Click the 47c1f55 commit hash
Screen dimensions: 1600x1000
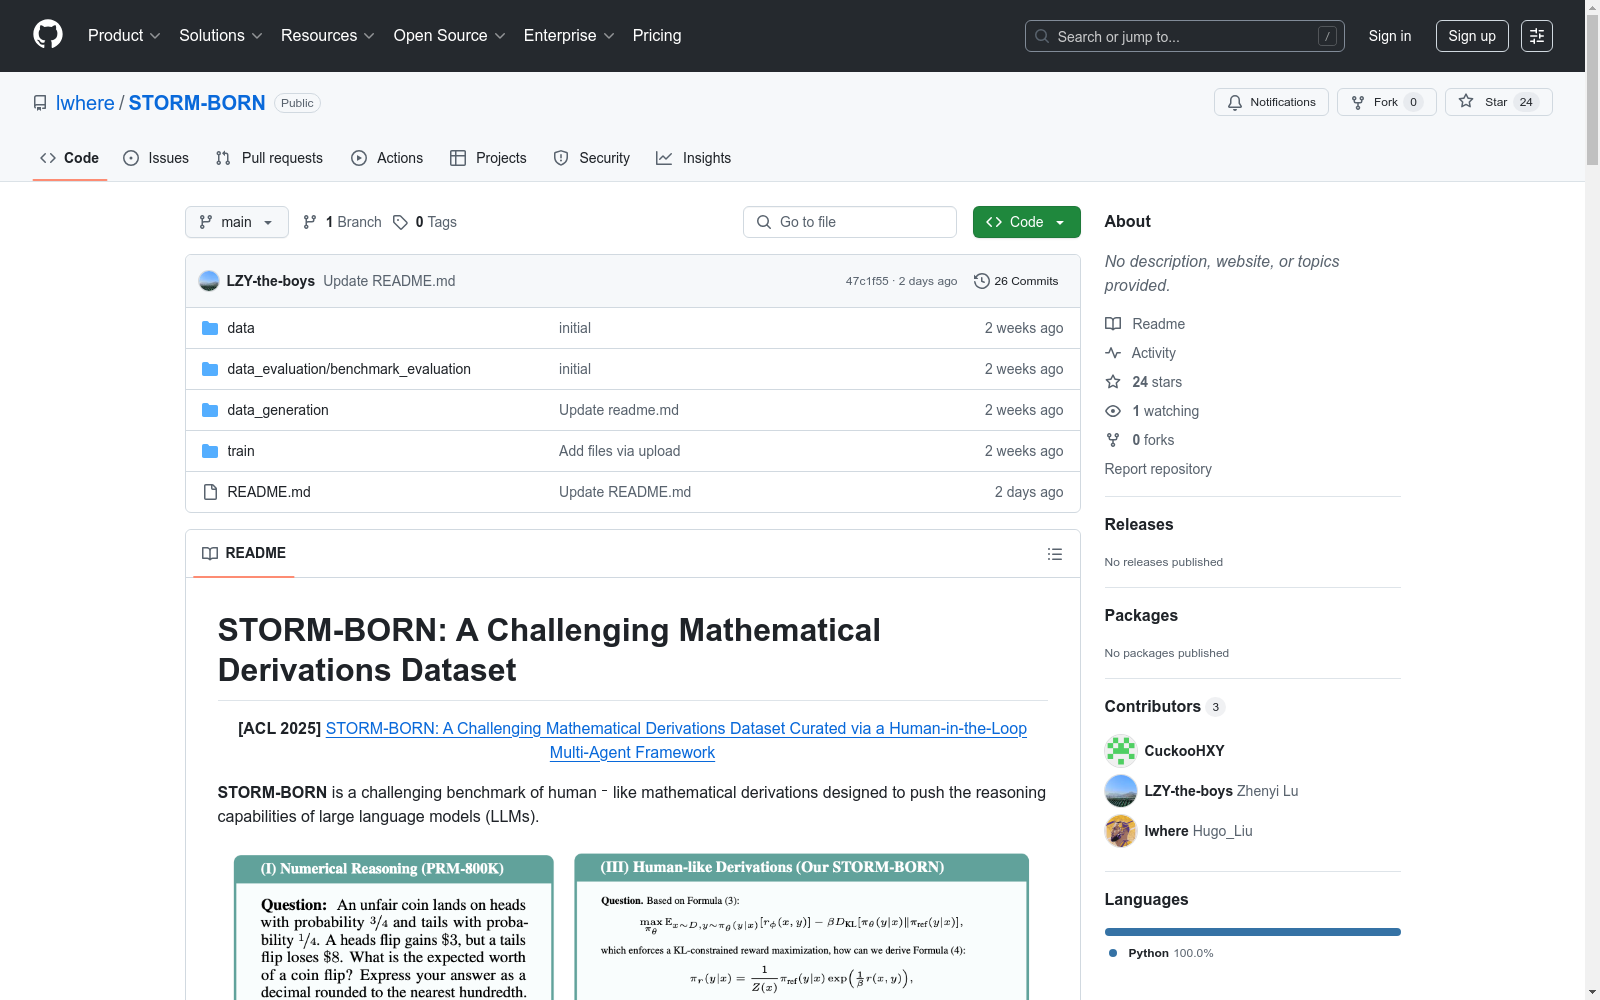click(867, 281)
